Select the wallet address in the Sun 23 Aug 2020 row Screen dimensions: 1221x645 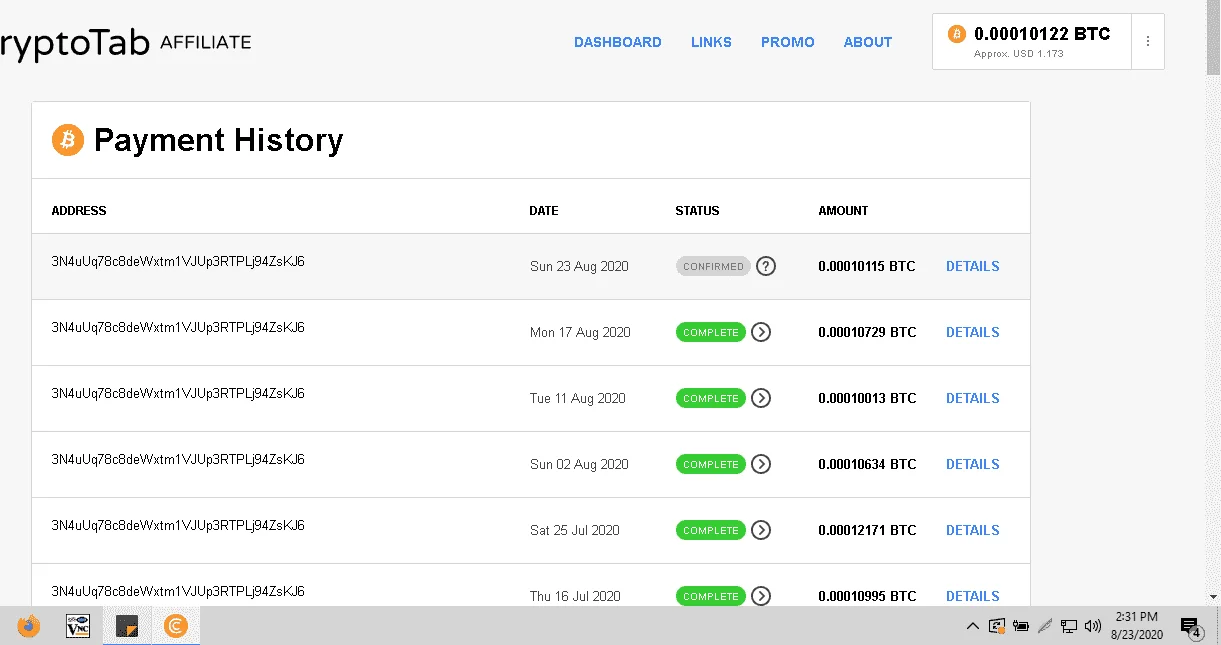178,261
